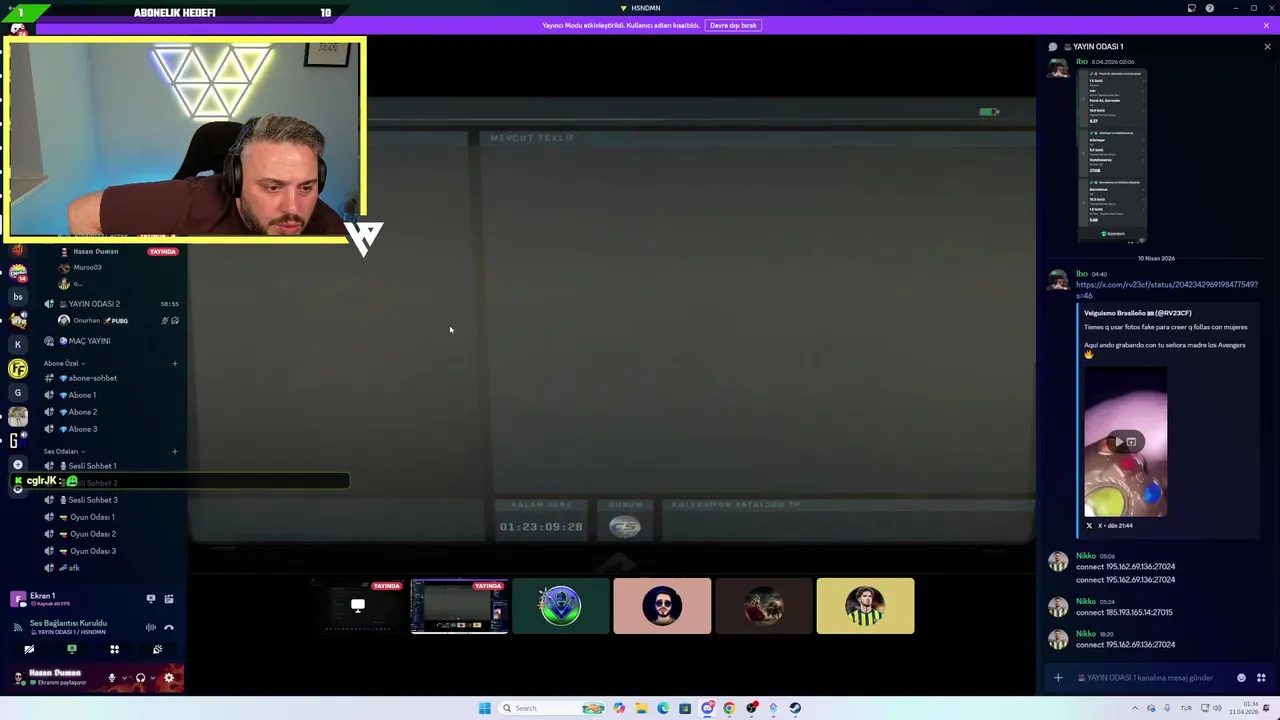Click the stop streaming icon beside Ekran 1
The image size is (1280, 720).
(x=151, y=599)
